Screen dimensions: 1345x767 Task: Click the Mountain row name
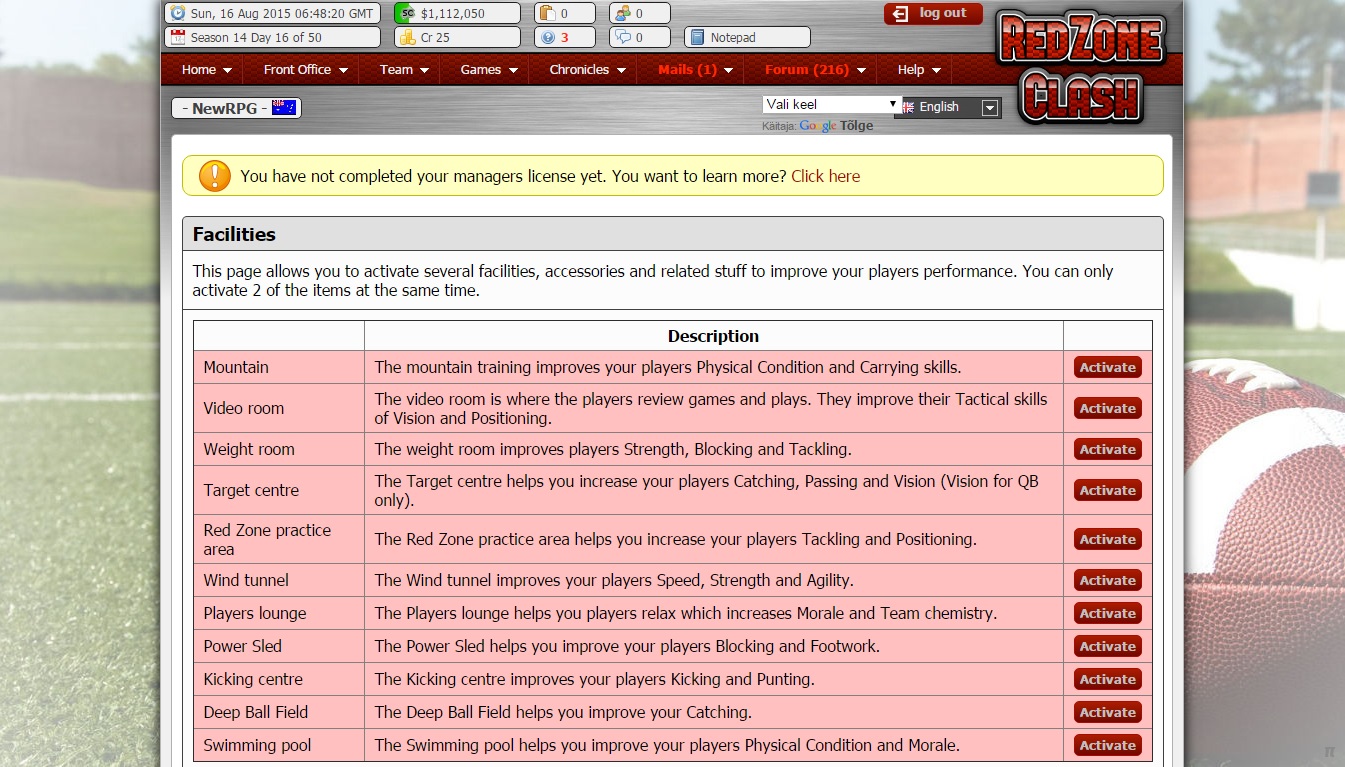(x=236, y=367)
